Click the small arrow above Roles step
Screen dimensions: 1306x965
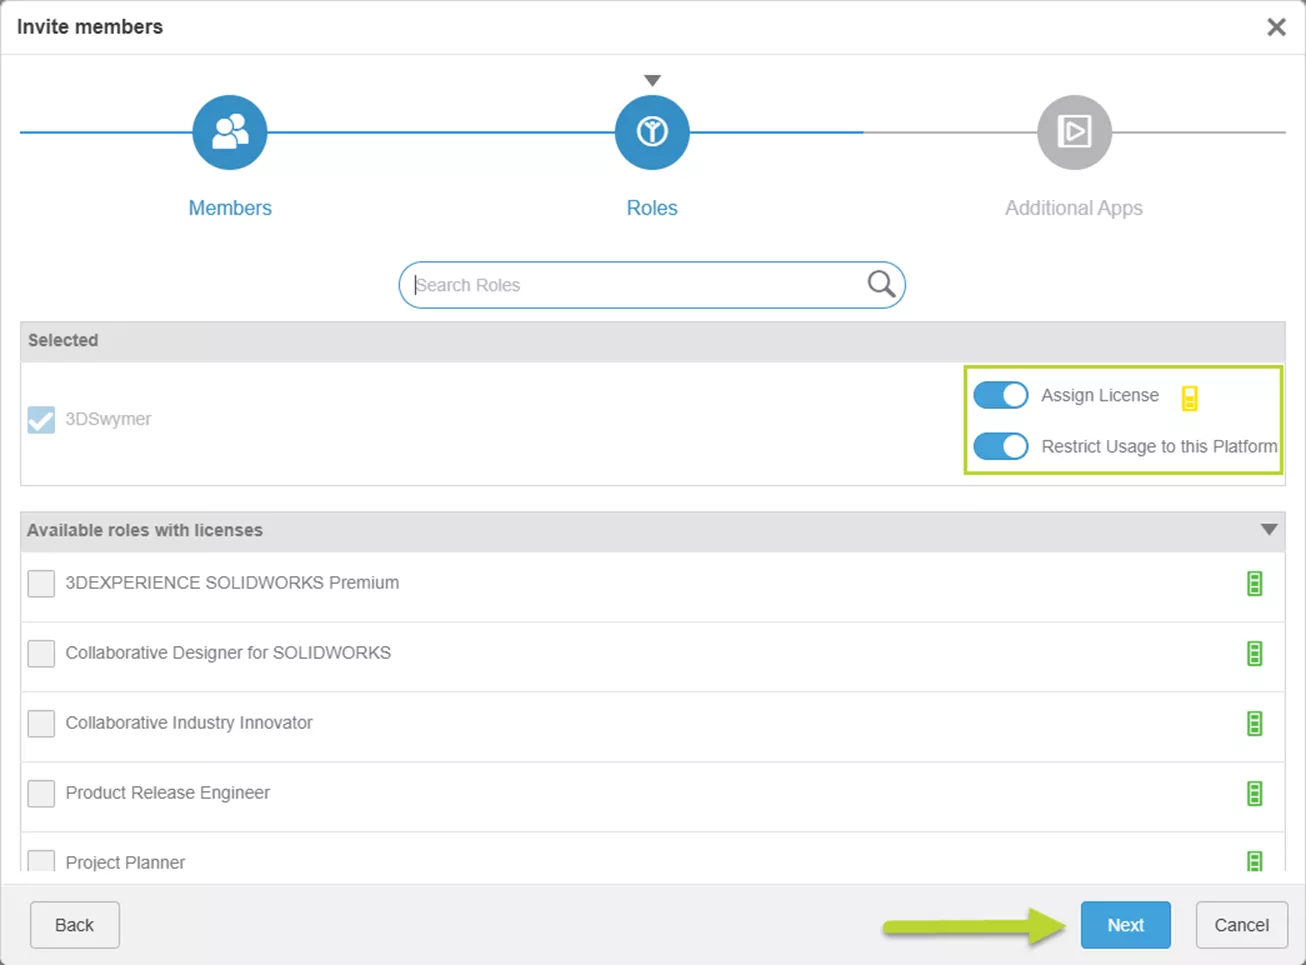652,80
